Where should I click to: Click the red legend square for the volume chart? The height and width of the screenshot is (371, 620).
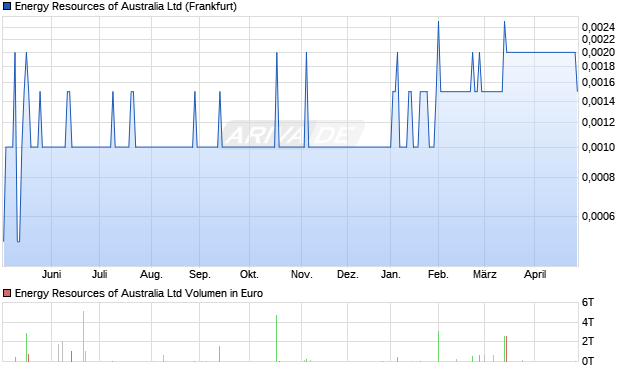pyautogui.click(x=7, y=293)
